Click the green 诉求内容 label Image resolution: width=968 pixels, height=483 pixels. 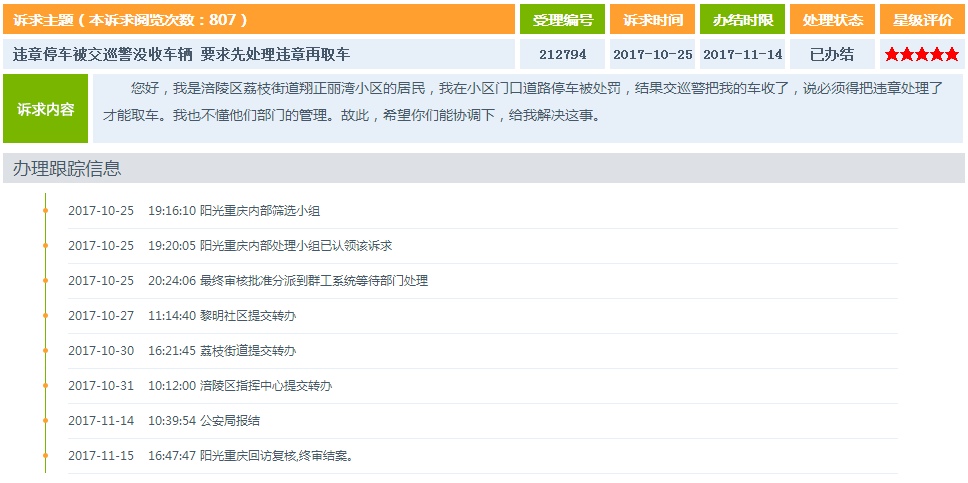click(x=46, y=109)
